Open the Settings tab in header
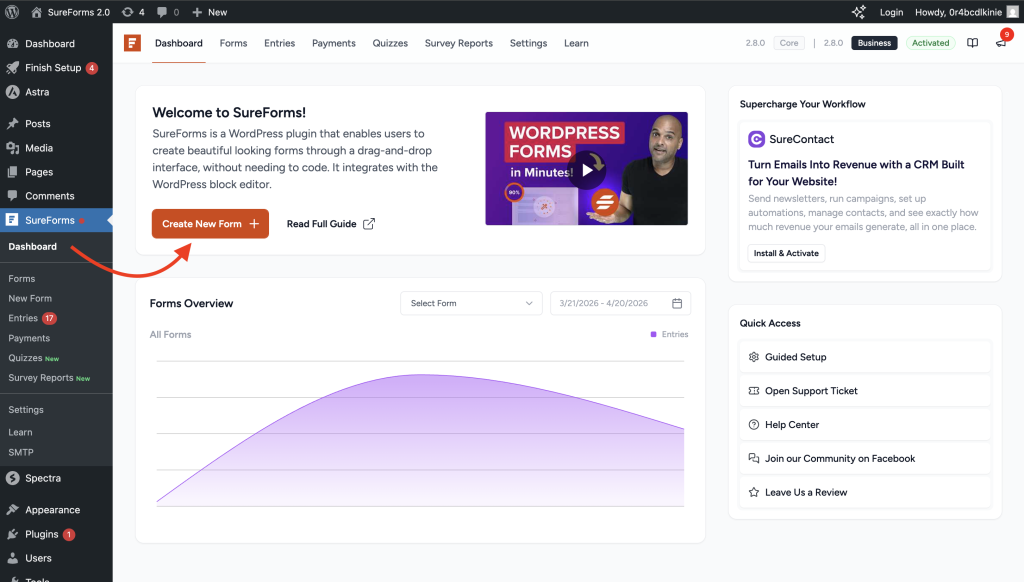1024x582 pixels. click(x=528, y=43)
